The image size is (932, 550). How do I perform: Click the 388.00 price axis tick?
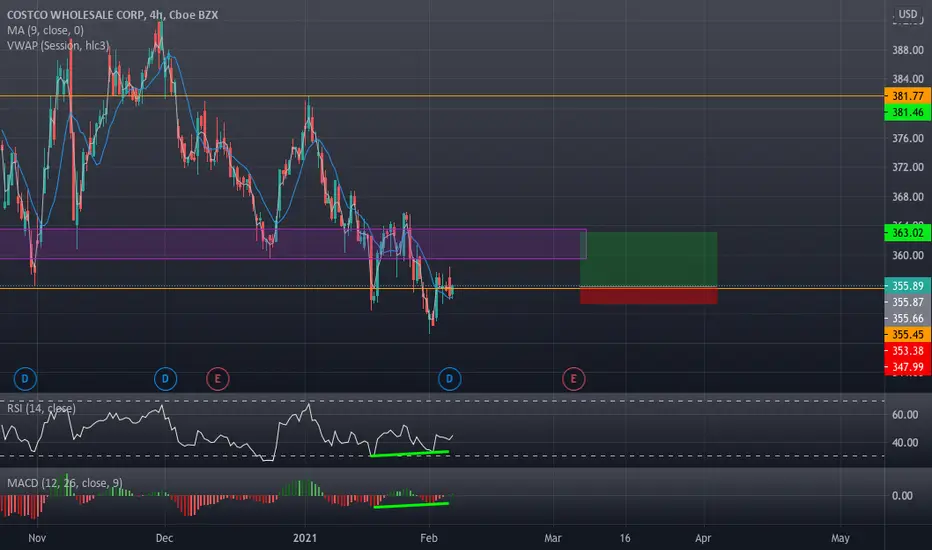[x=908, y=51]
